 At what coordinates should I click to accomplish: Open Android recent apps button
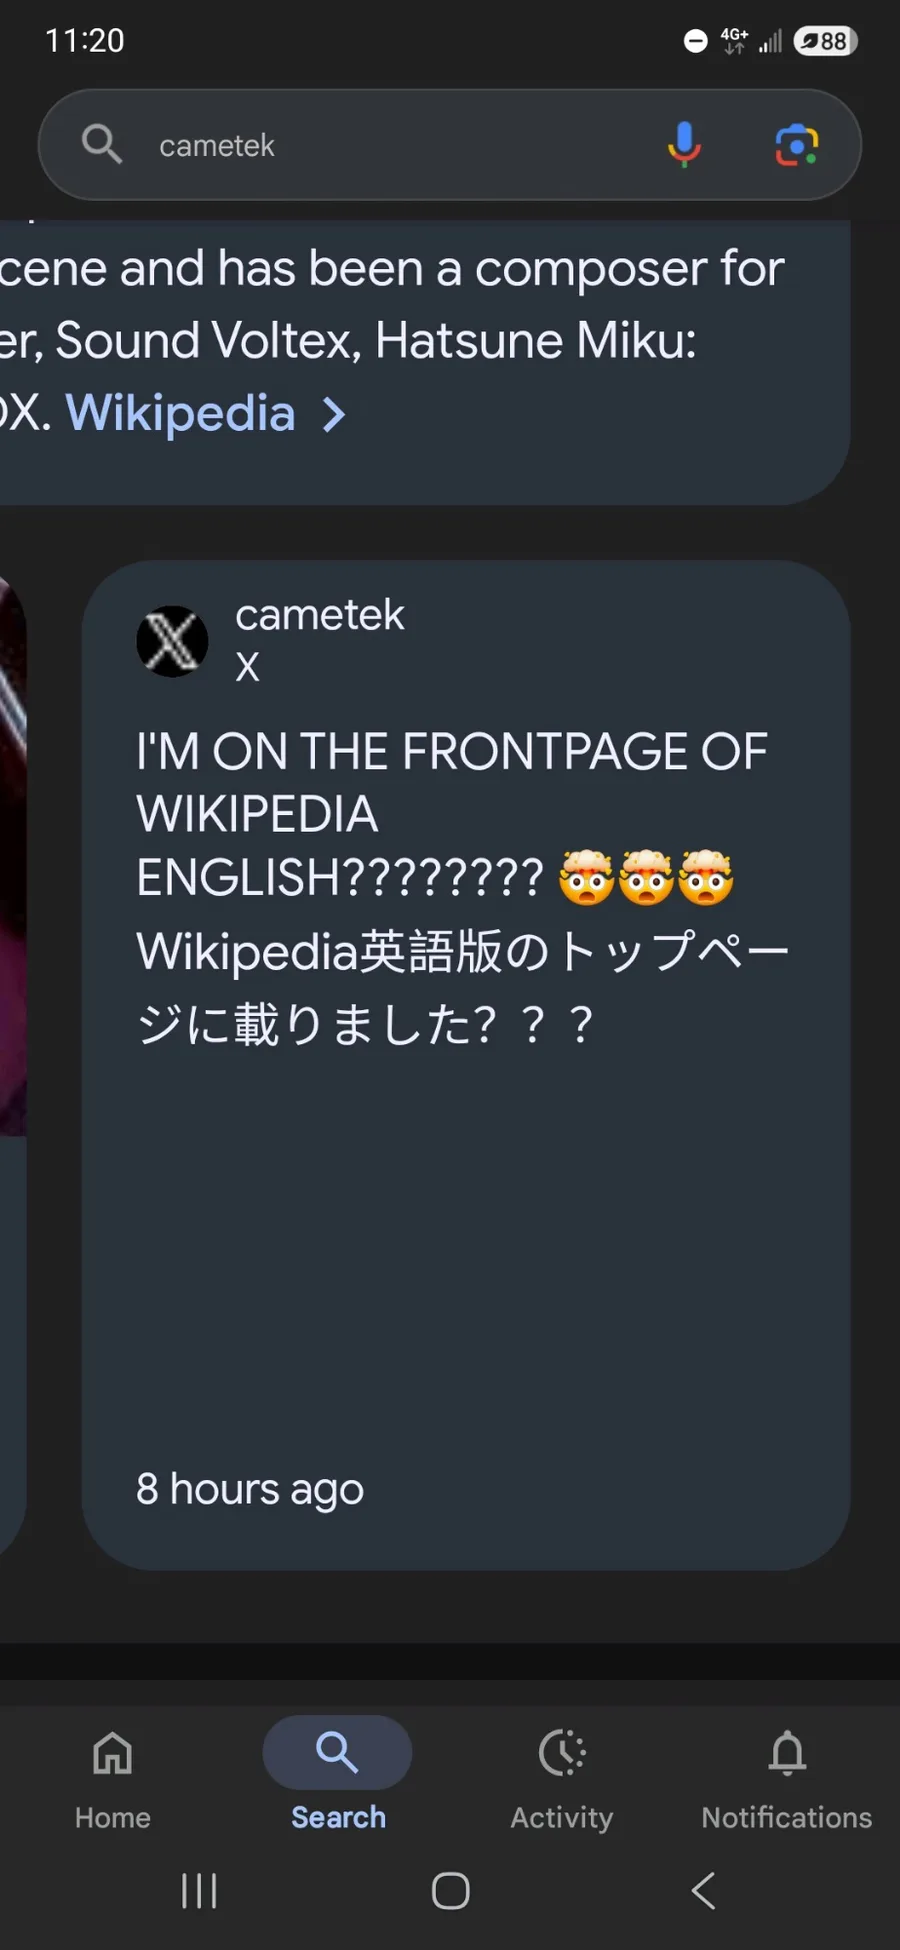(199, 1890)
